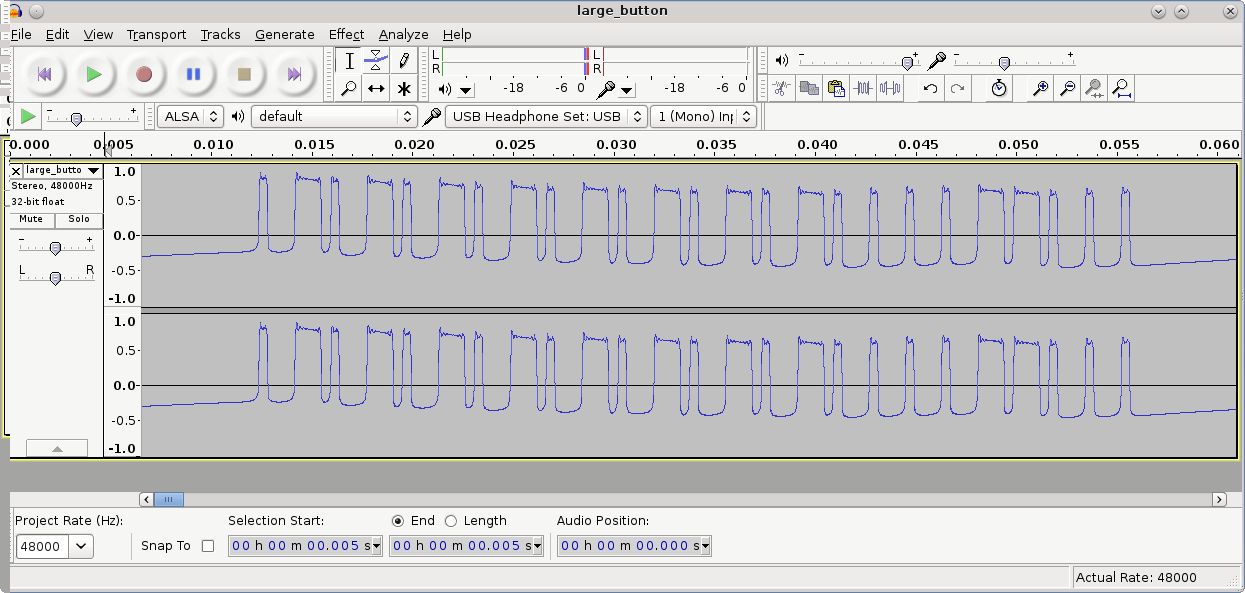Screen dimensions: 1245x593
Task: Open the Tracks menu
Action: pos(220,34)
